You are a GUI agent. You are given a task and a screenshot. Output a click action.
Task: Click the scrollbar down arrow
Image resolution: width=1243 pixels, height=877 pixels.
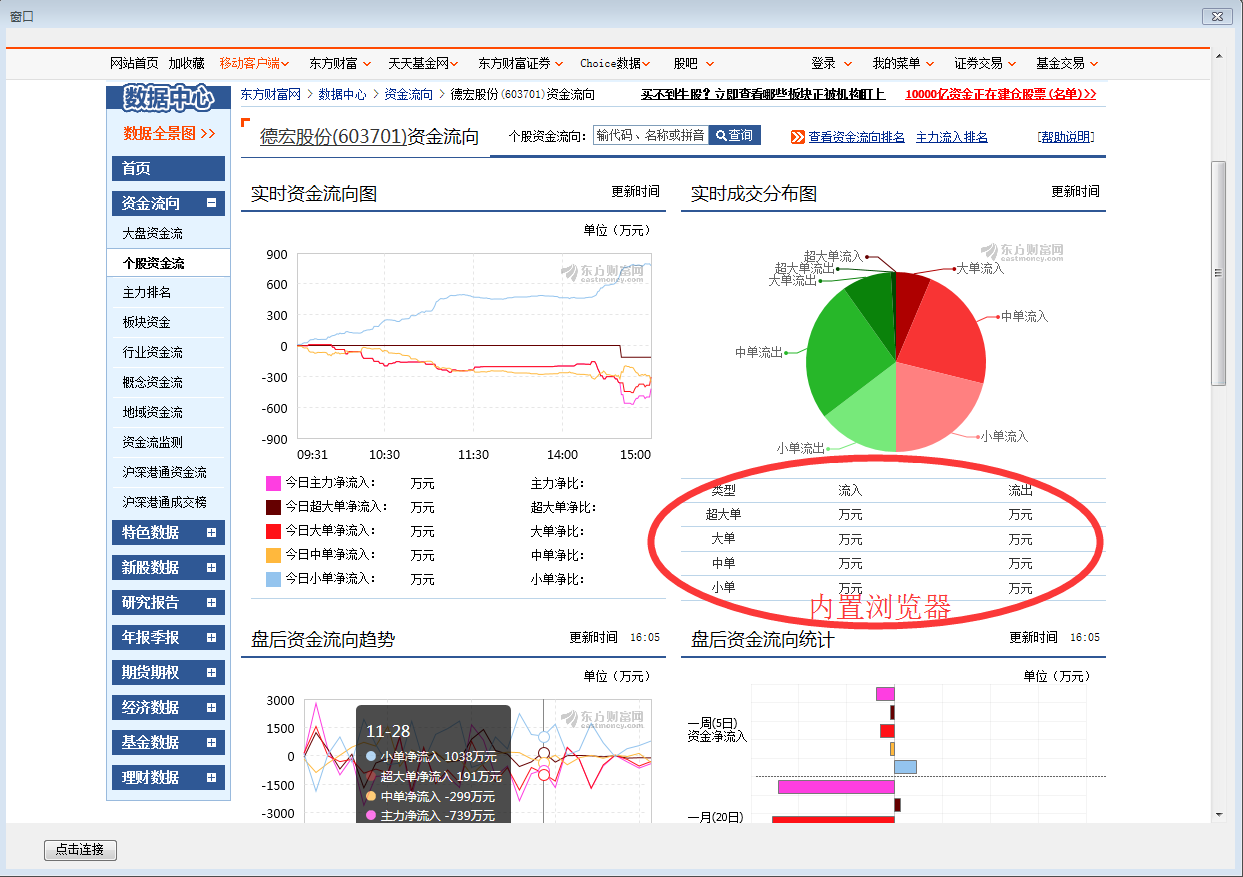pyautogui.click(x=1218, y=815)
